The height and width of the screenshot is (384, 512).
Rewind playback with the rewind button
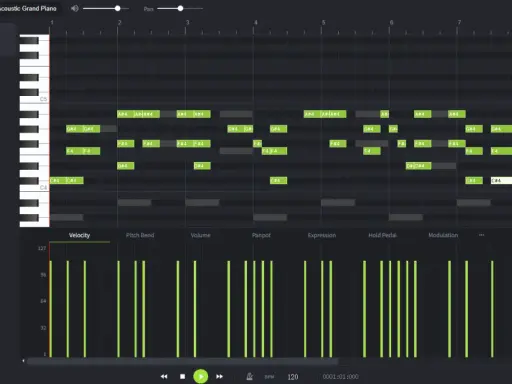pyautogui.click(x=164, y=376)
